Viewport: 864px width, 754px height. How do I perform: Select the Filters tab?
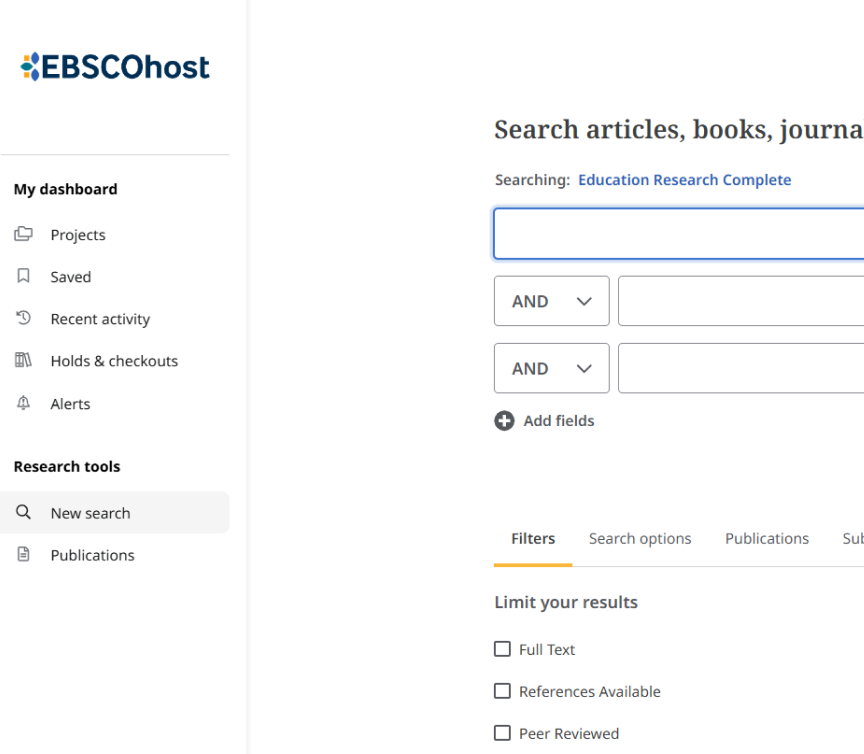click(533, 538)
